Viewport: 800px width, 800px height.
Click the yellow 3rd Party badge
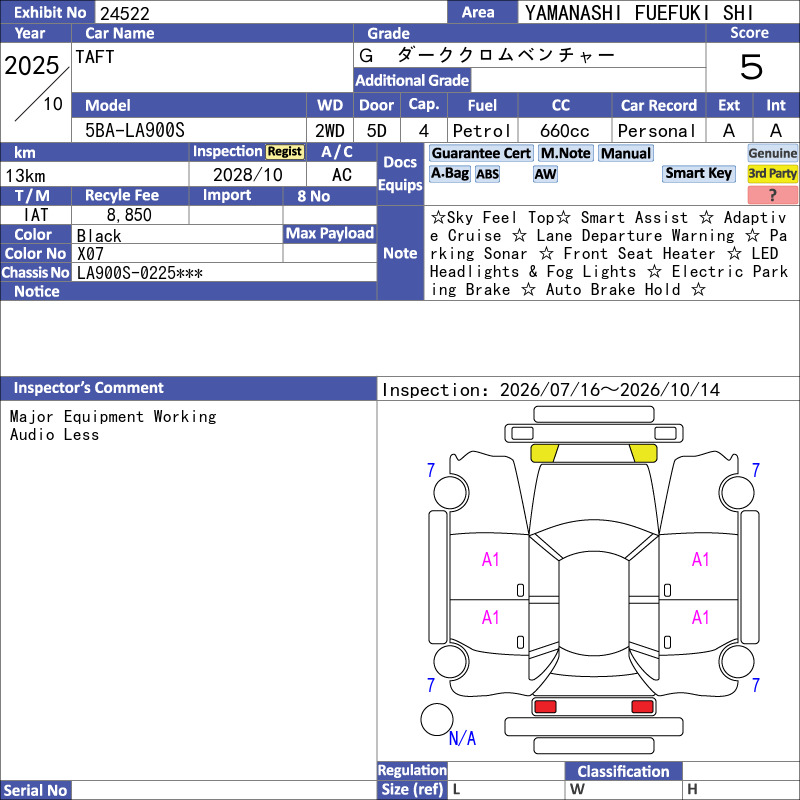pyautogui.click(x=772, y=173)
